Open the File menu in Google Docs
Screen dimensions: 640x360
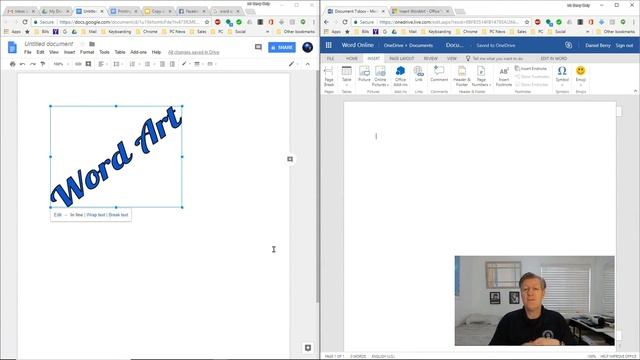click(28, 52)
